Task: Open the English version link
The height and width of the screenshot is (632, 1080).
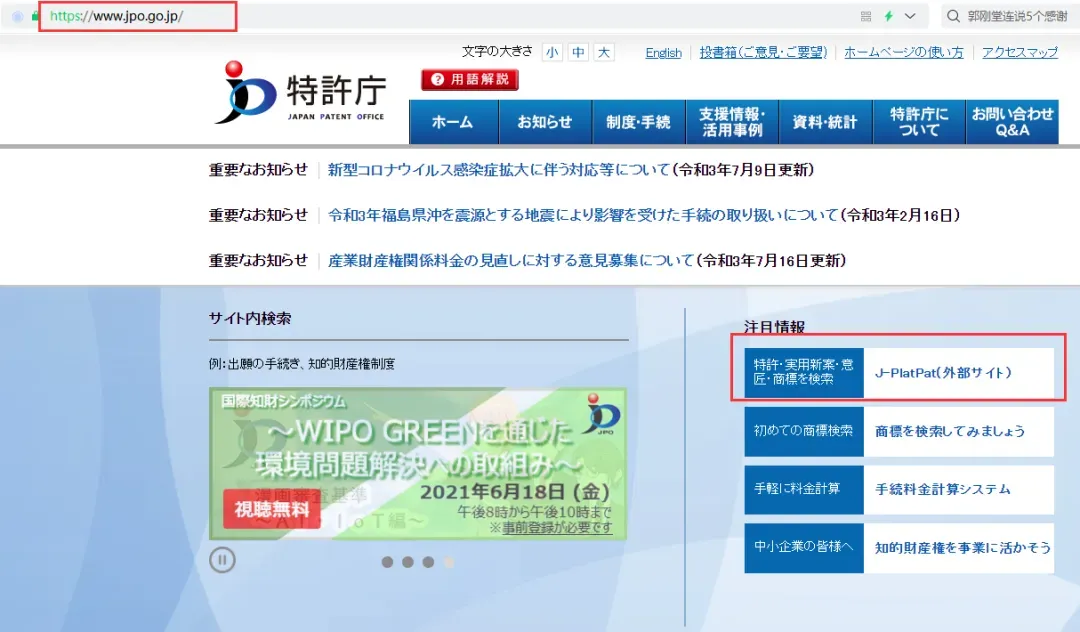Action: coord(663,53)
